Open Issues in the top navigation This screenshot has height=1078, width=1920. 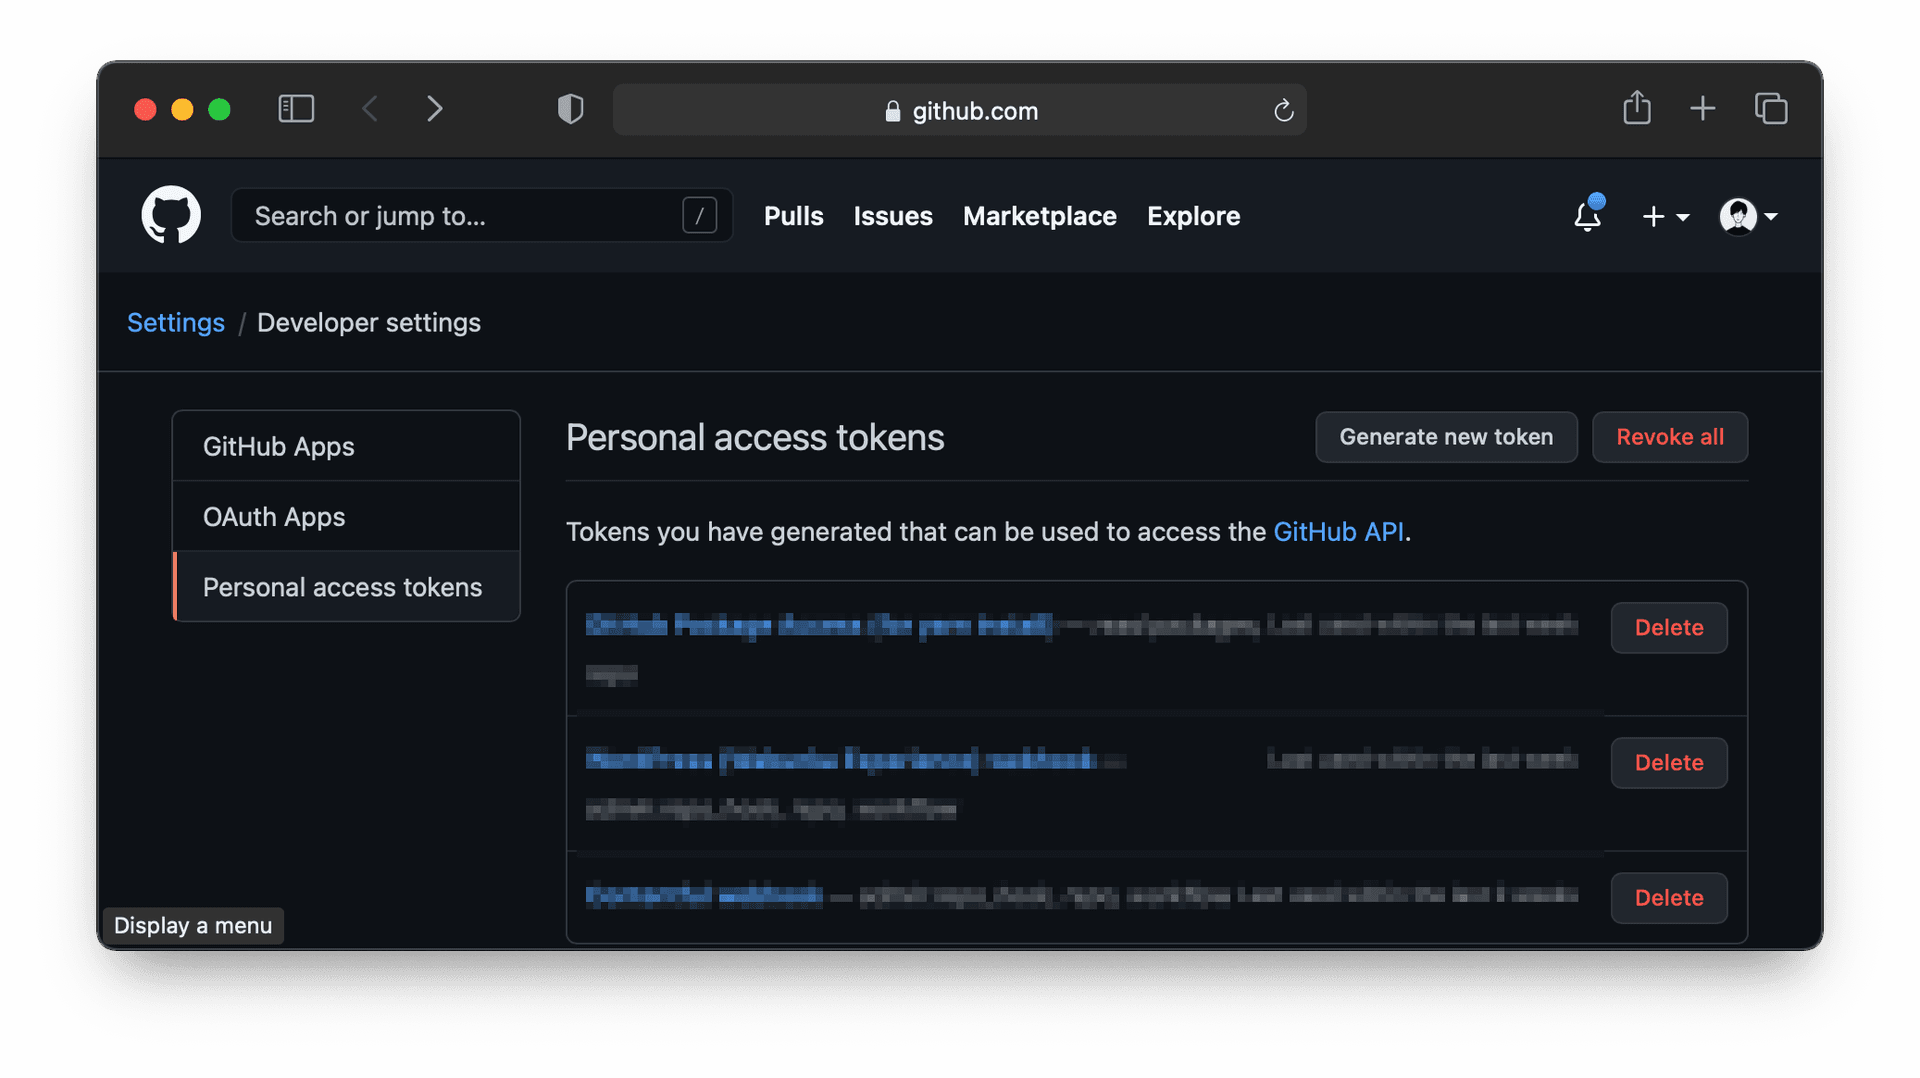[x=893, y=216]
